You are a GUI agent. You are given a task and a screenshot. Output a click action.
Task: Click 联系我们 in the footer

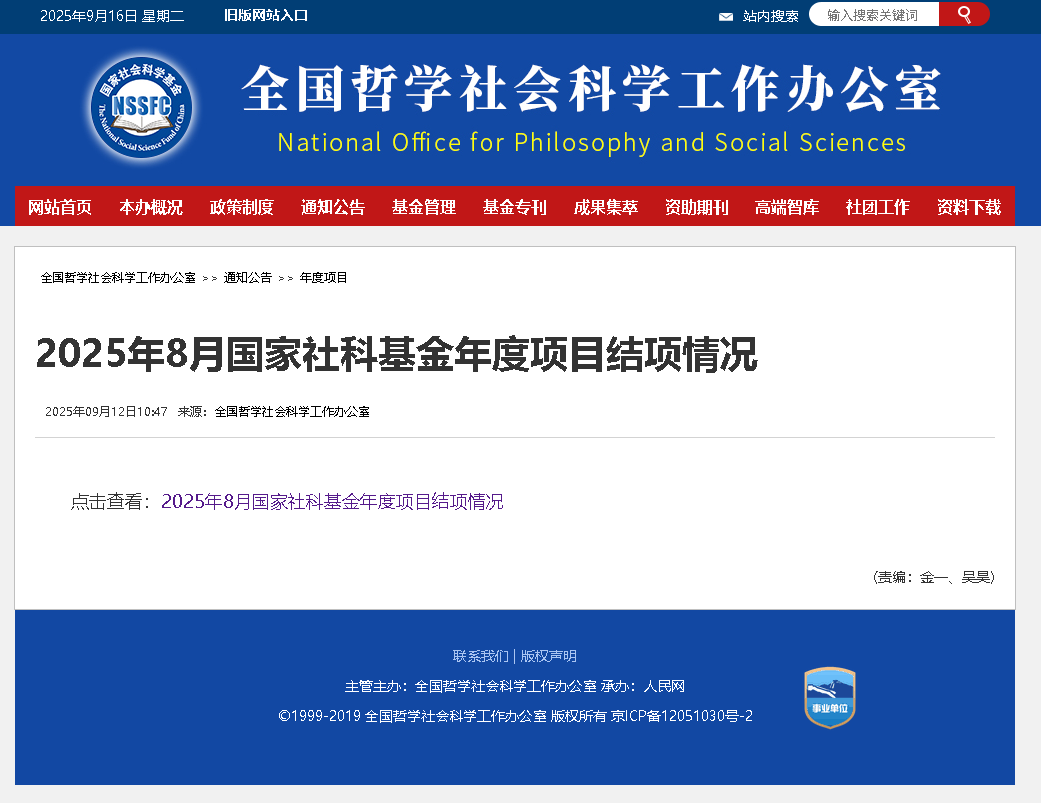(x=480, y=656)
